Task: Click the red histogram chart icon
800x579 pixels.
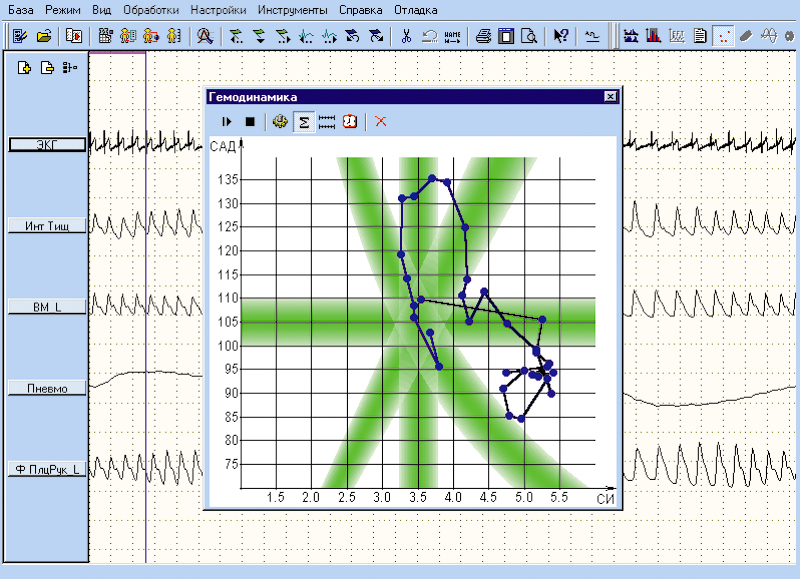Action: click(653, 36)
